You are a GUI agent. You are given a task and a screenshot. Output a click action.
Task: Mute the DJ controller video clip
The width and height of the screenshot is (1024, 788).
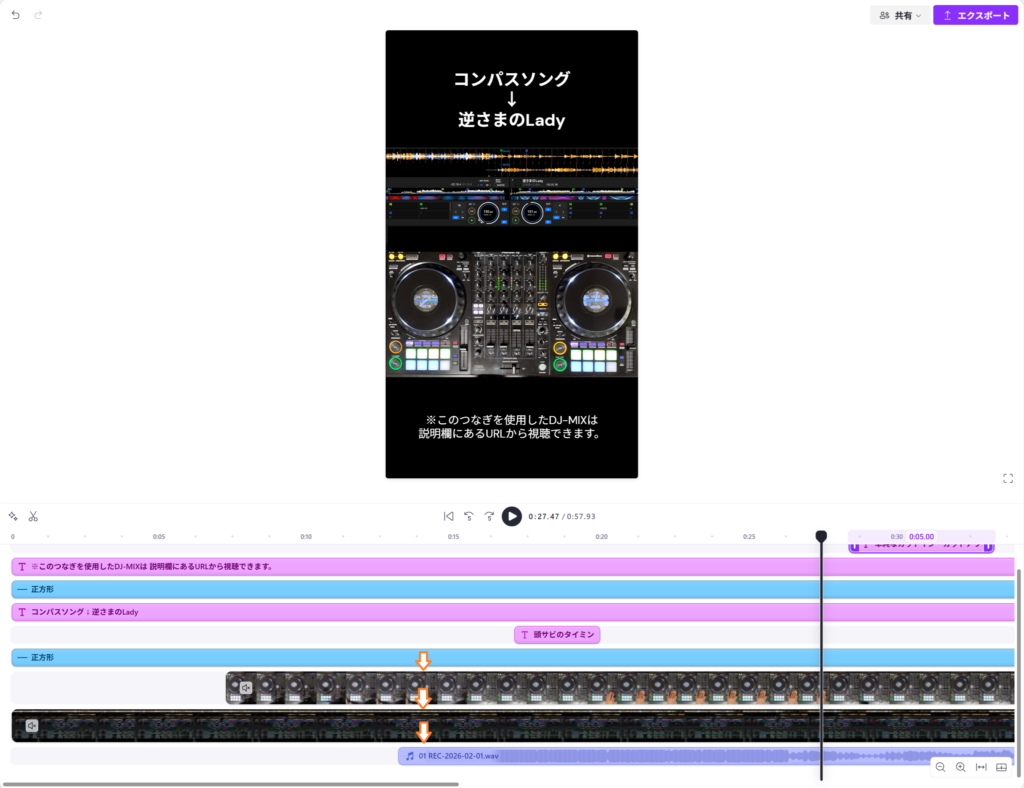246,688
